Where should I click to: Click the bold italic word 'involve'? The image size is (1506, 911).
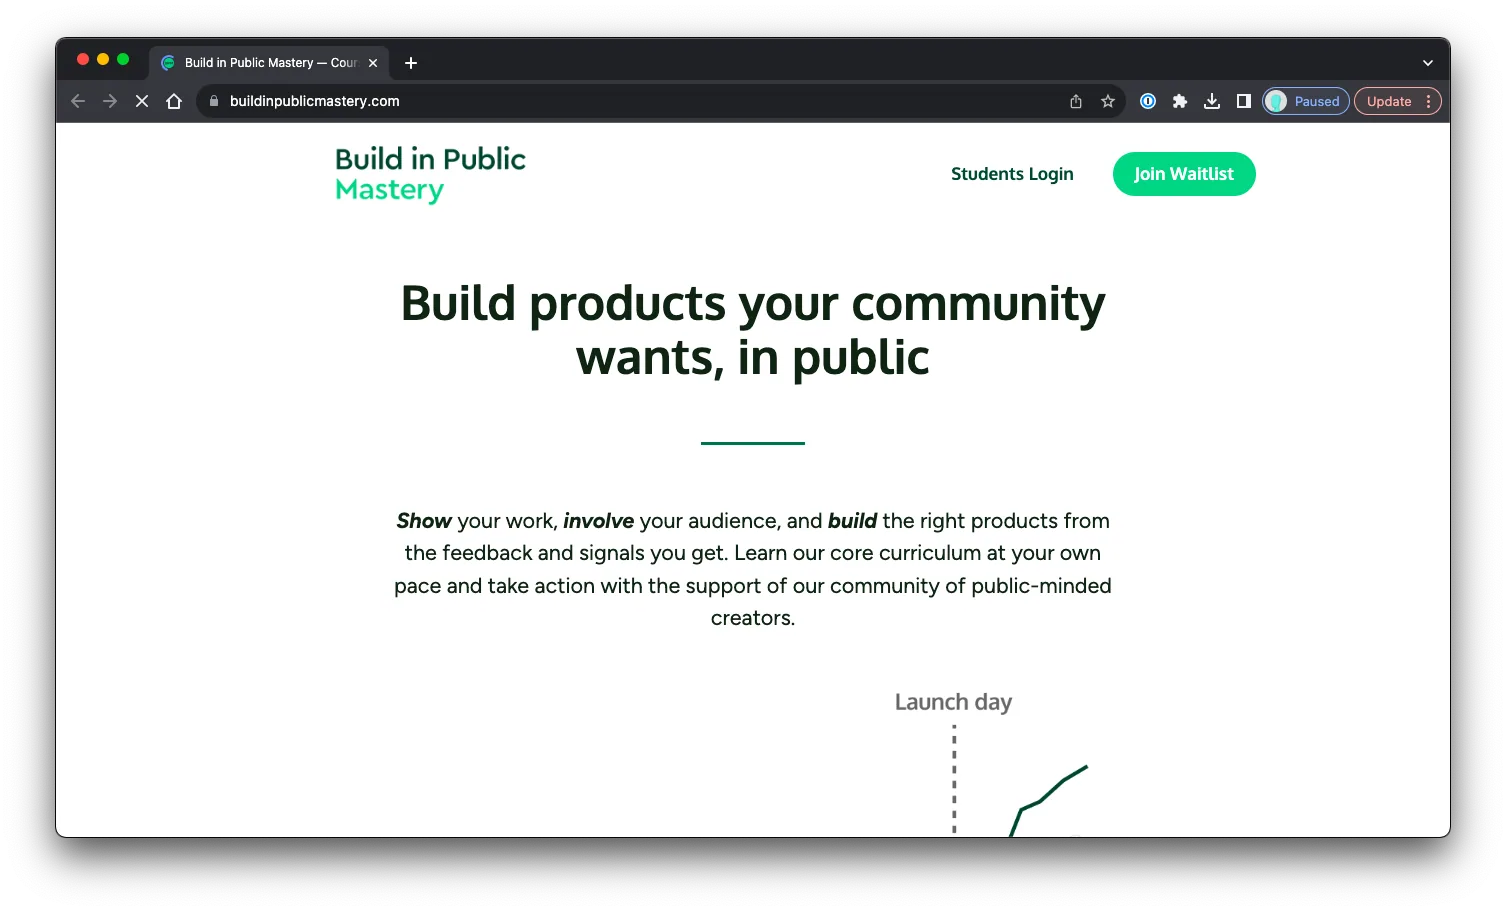click(x=598, y=521)
